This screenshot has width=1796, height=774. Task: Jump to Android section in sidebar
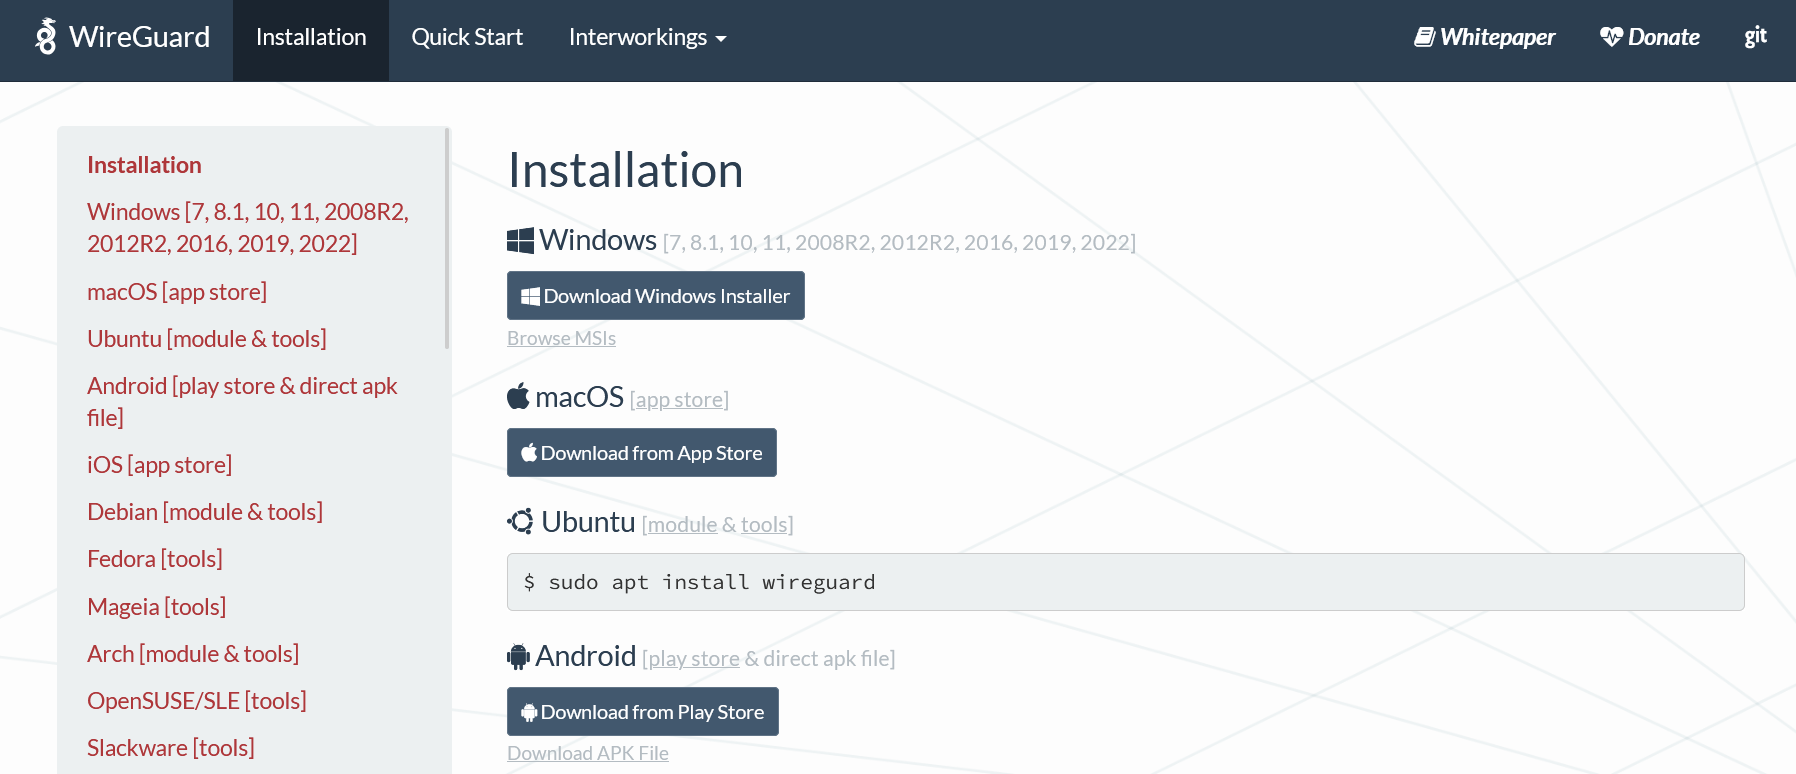tap(242, 402)
